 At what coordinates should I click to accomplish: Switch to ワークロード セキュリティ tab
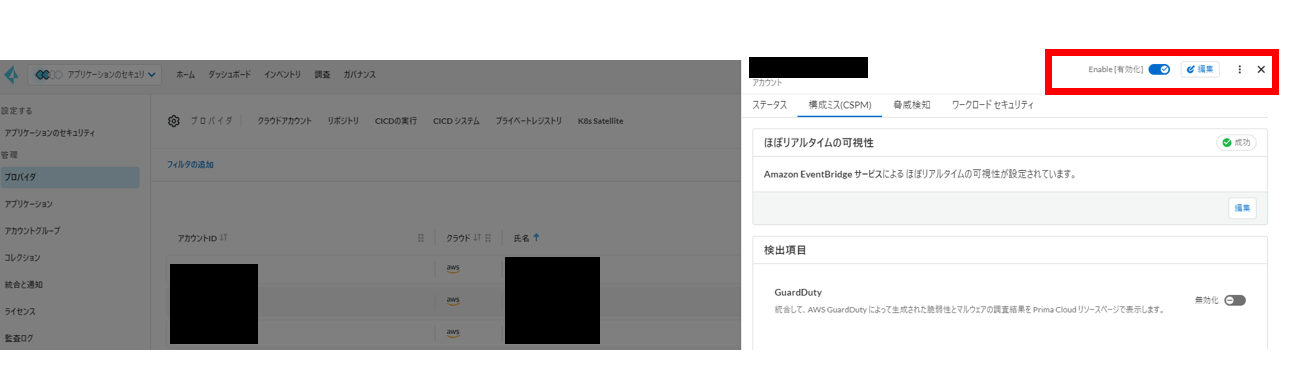pyautogui.click(x=993, y=104)
